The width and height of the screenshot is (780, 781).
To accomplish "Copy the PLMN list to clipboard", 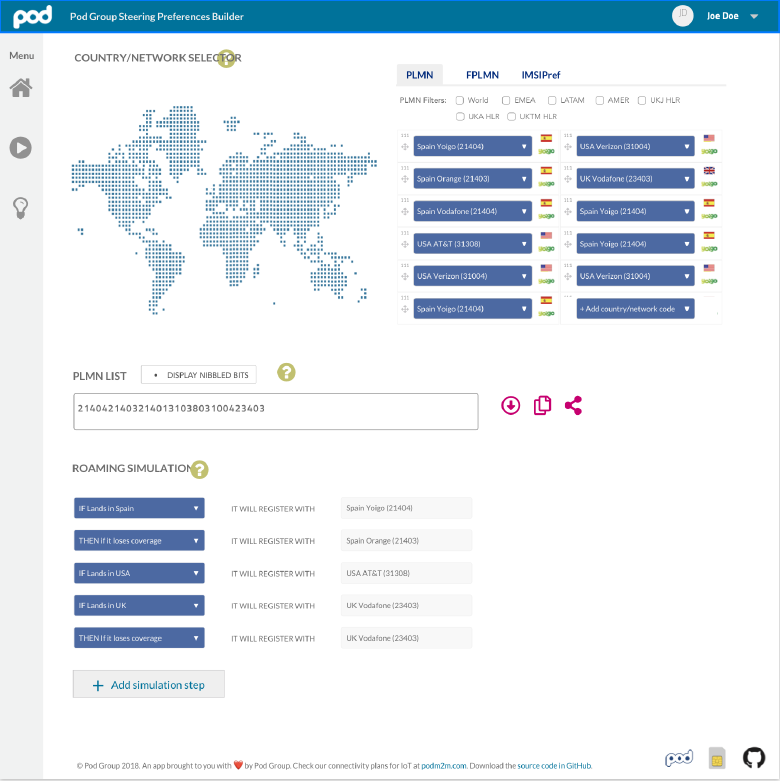I will pyautogui.click(x=542, y=405).
